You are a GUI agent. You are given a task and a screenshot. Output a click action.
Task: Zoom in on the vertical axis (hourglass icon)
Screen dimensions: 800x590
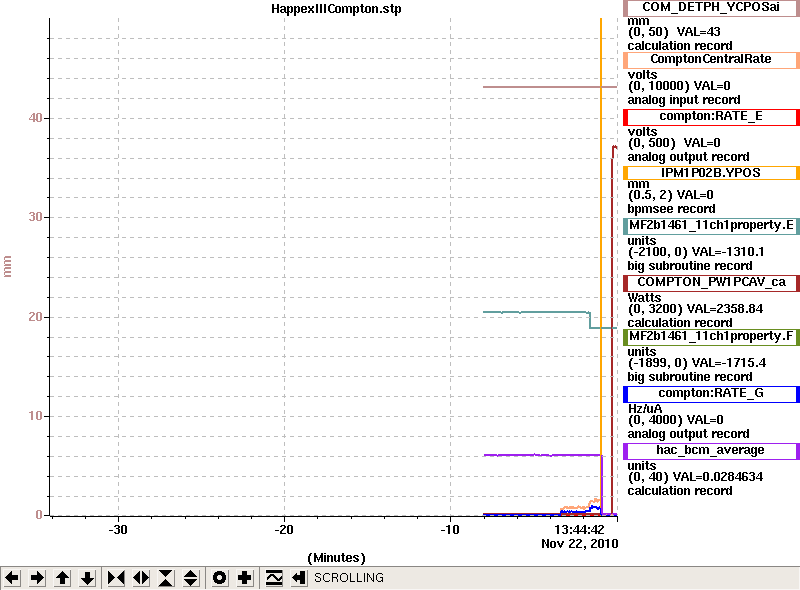tap(166, 578)
